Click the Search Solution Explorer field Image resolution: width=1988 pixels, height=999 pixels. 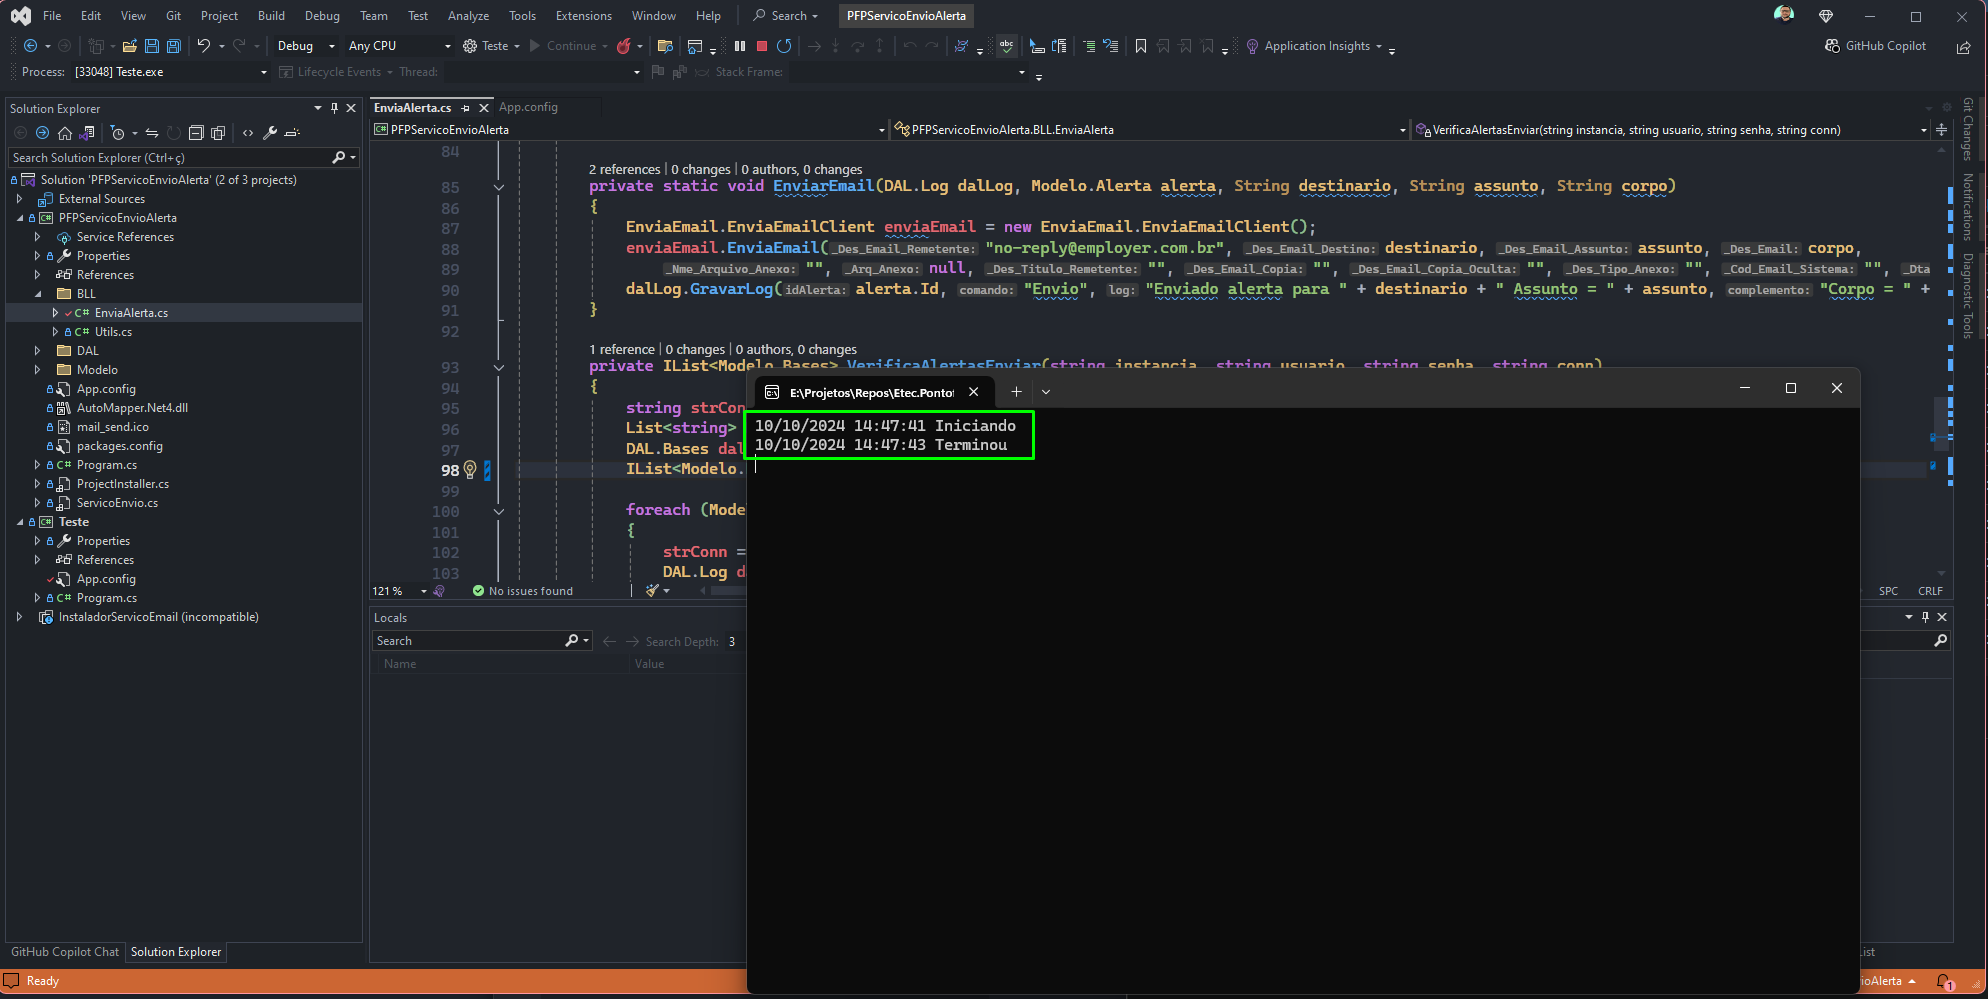[170, 158]
